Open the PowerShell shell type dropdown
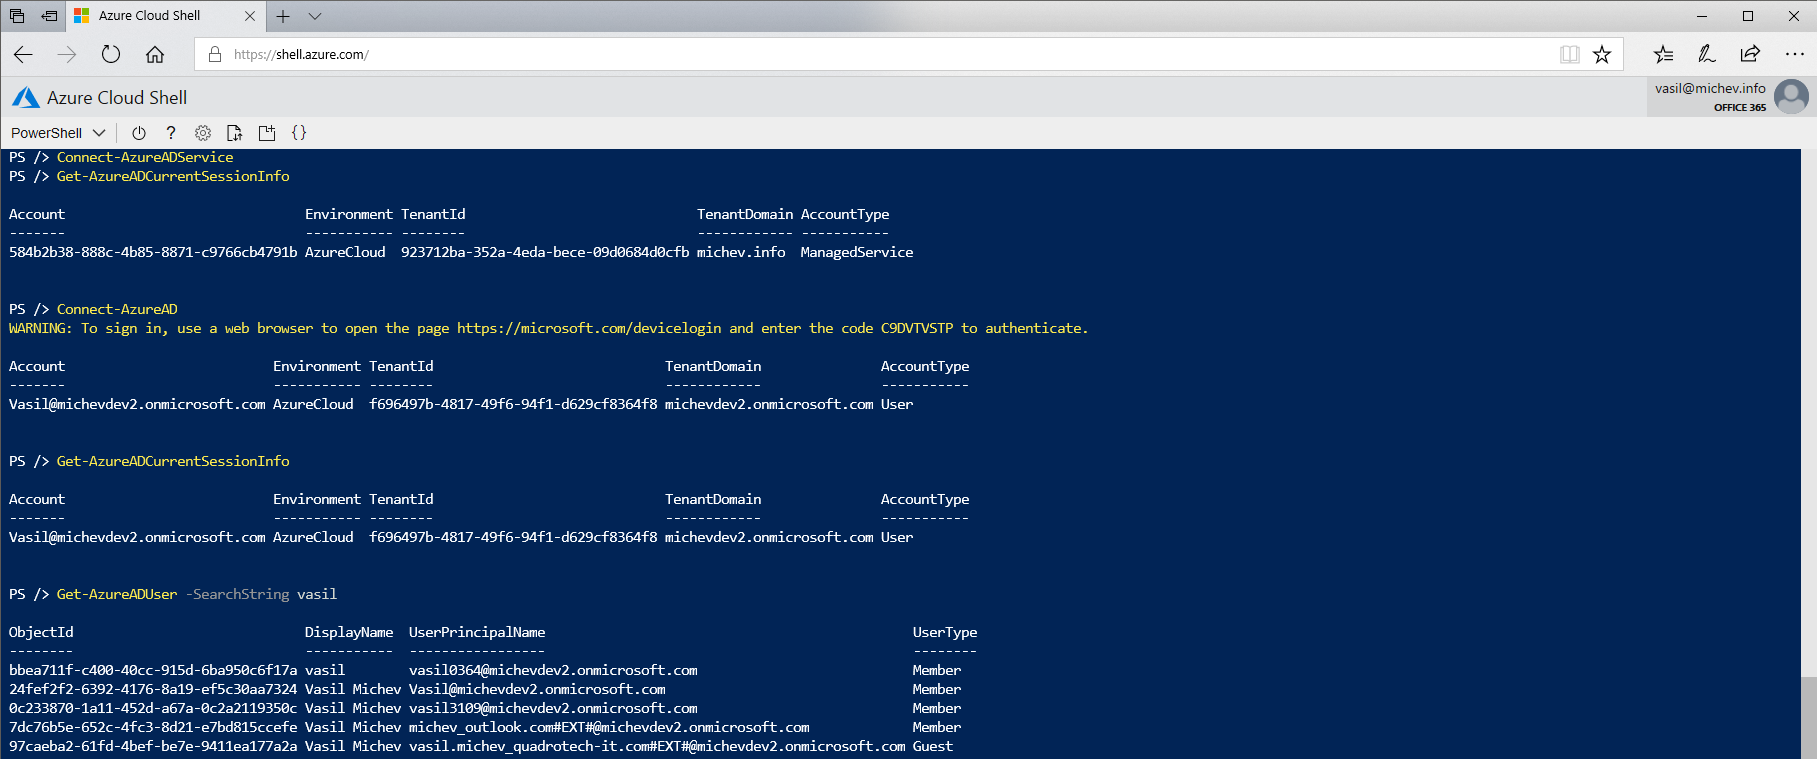 click(58, 133)
